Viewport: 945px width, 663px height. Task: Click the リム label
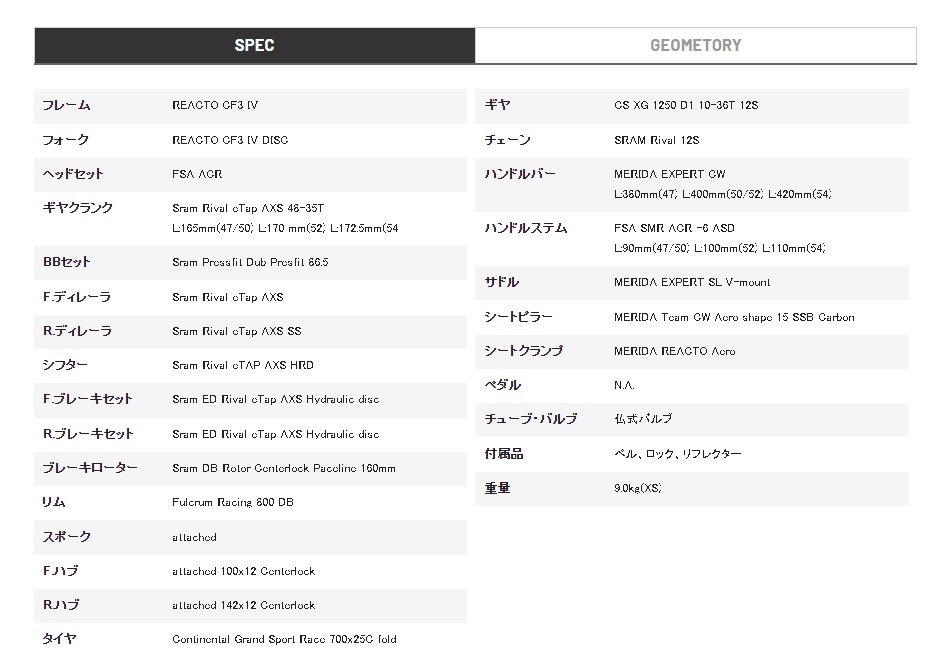click(x=54, y=502)
